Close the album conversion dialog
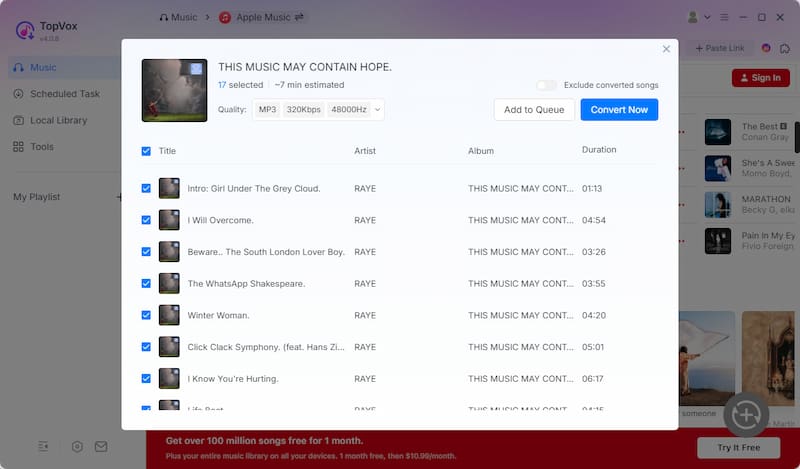Screen dimensions: 800x469 point(666,49)
